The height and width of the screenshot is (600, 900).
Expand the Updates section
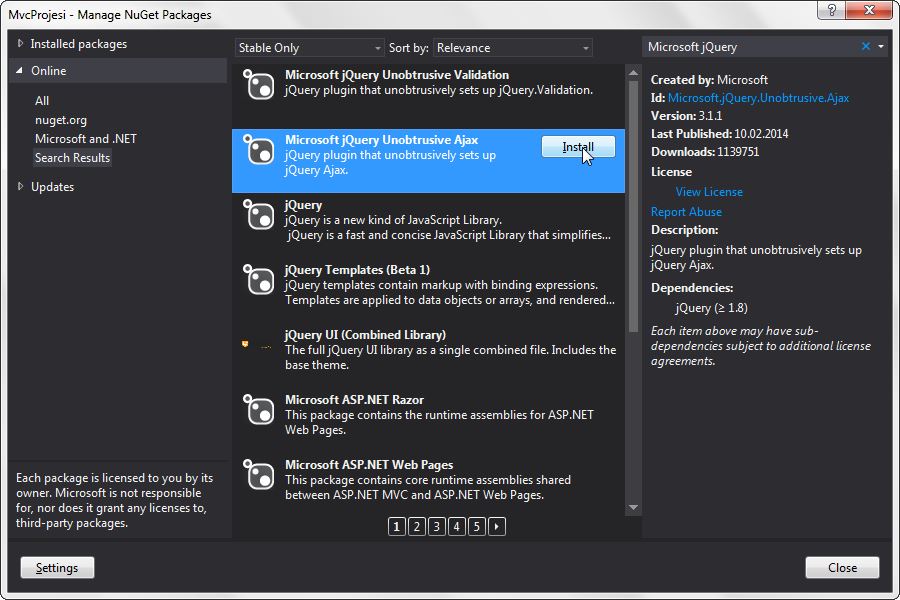pyautogui.click(x=52, y=187)
